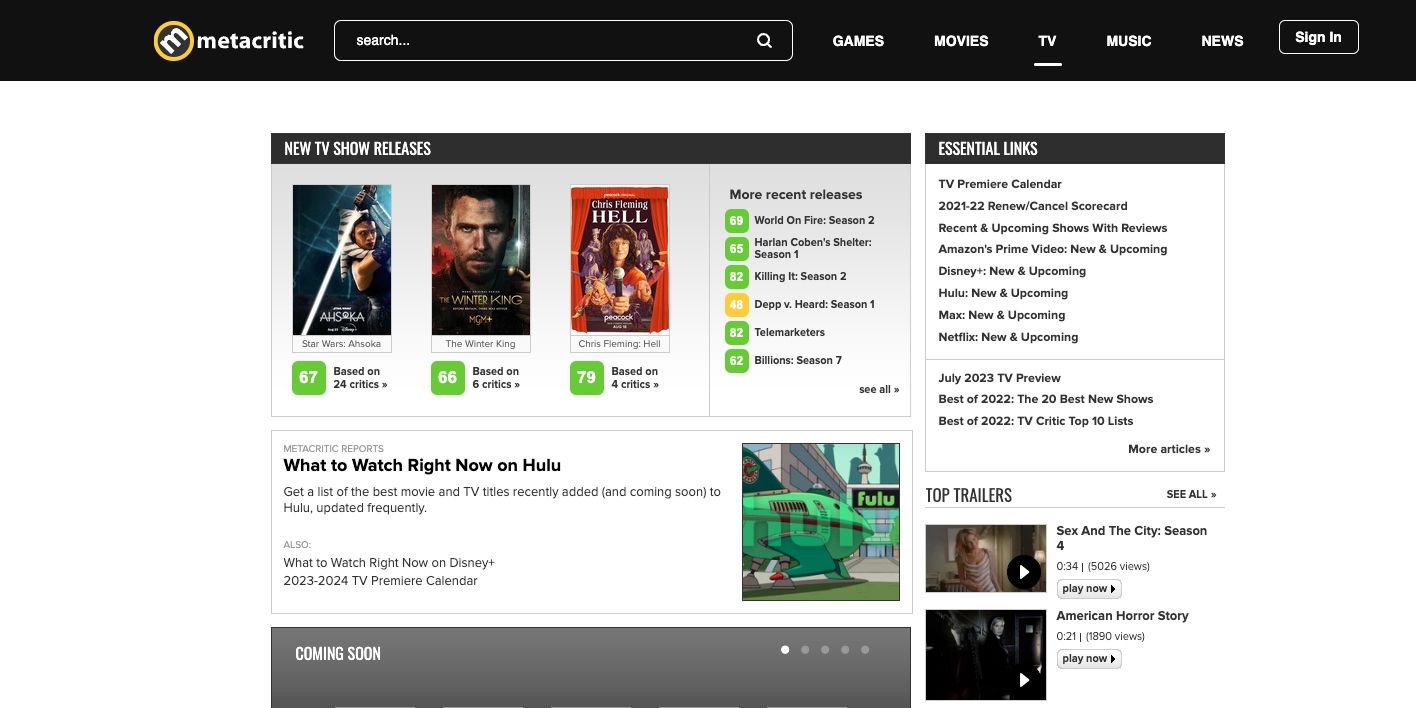Open SEE ALL trailers list
The height and width of the screenshot is (708, 1416).
(x=1192, y=494)
